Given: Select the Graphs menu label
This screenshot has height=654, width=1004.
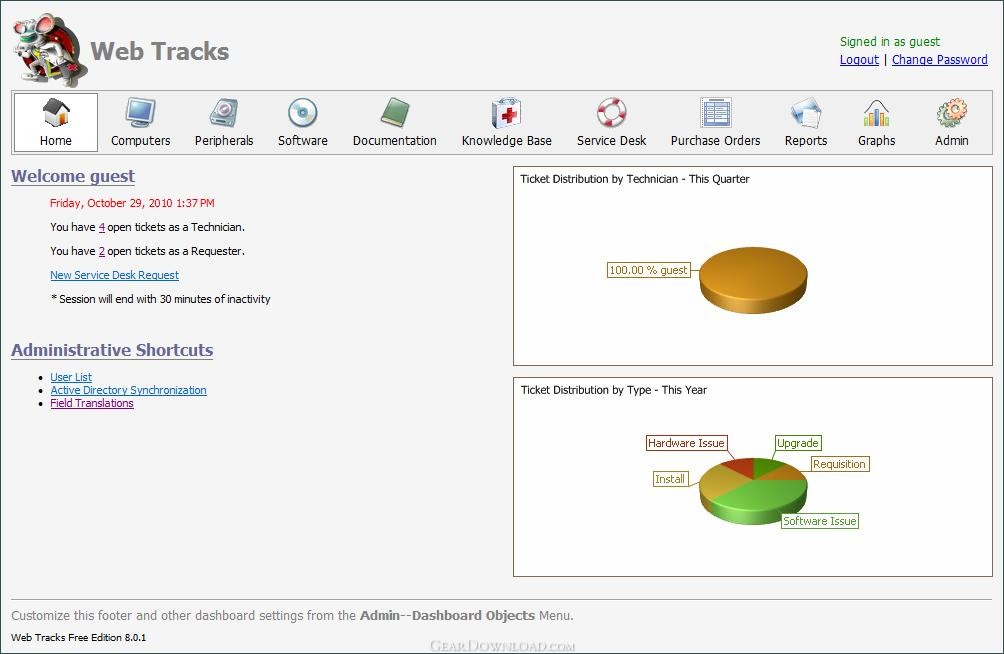Looking at the screenshot, I should tap(876, 140).
